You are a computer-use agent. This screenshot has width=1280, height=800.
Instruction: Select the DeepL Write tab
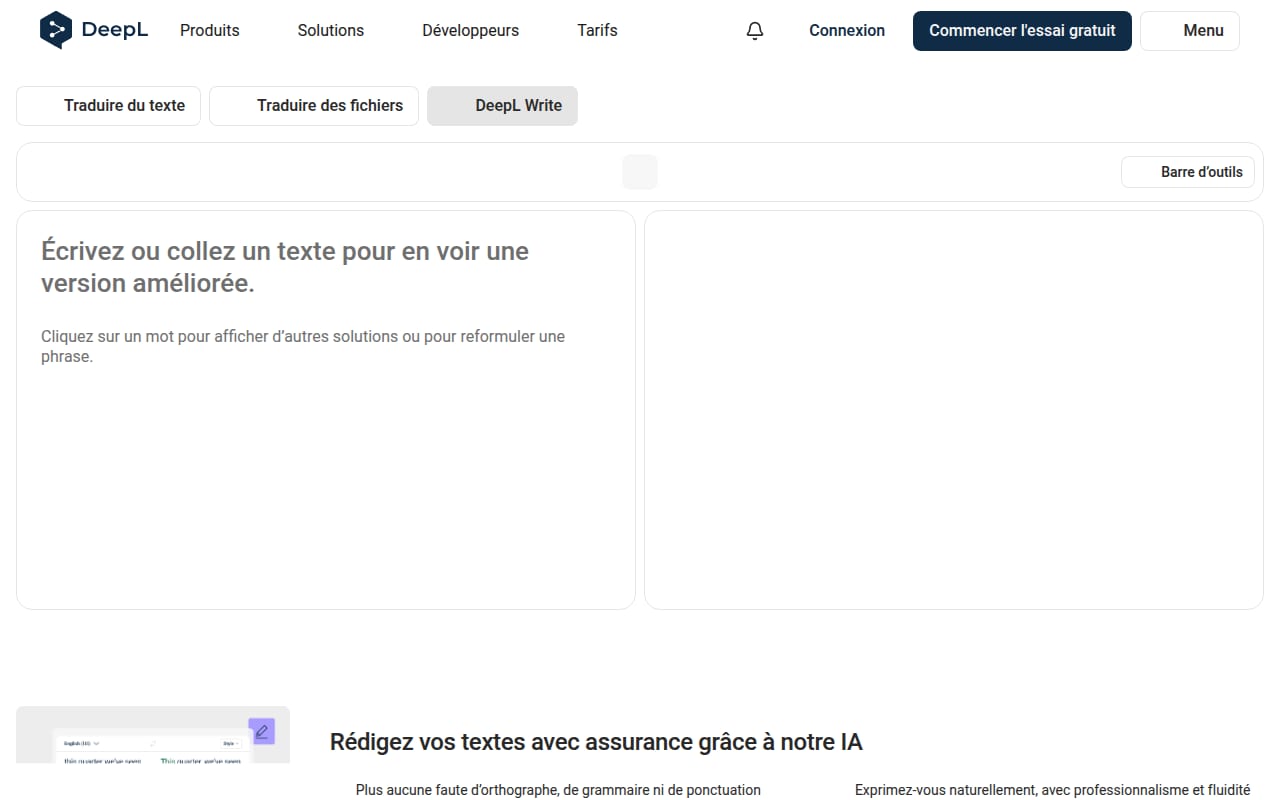pyautogui.click(x=502, y=106)
